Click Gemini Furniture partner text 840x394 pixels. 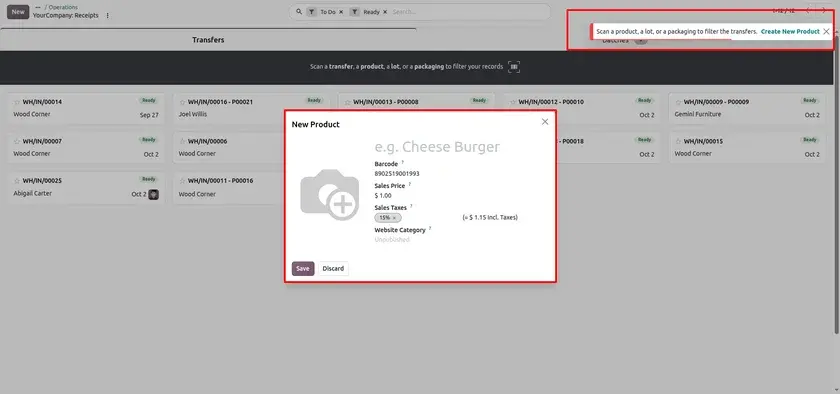tap(698, 114)
